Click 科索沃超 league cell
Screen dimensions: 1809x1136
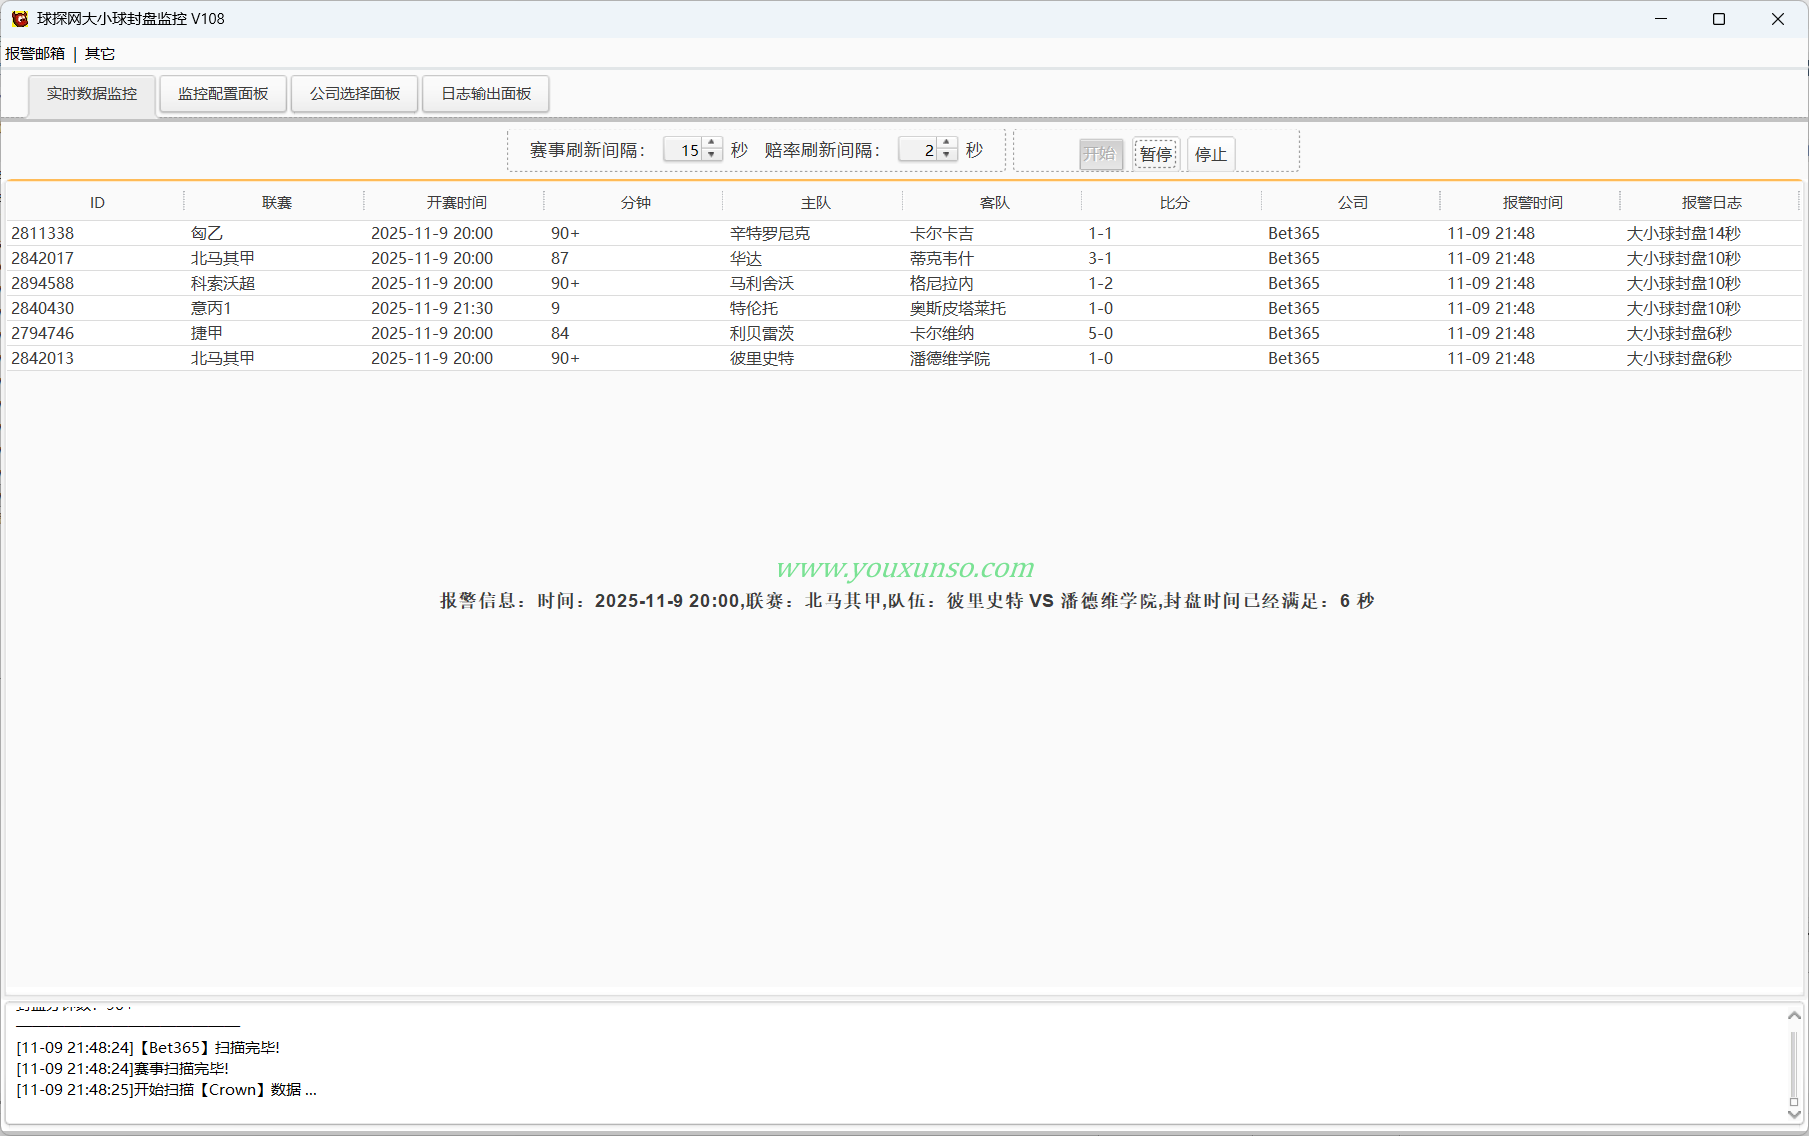(223, 283)
